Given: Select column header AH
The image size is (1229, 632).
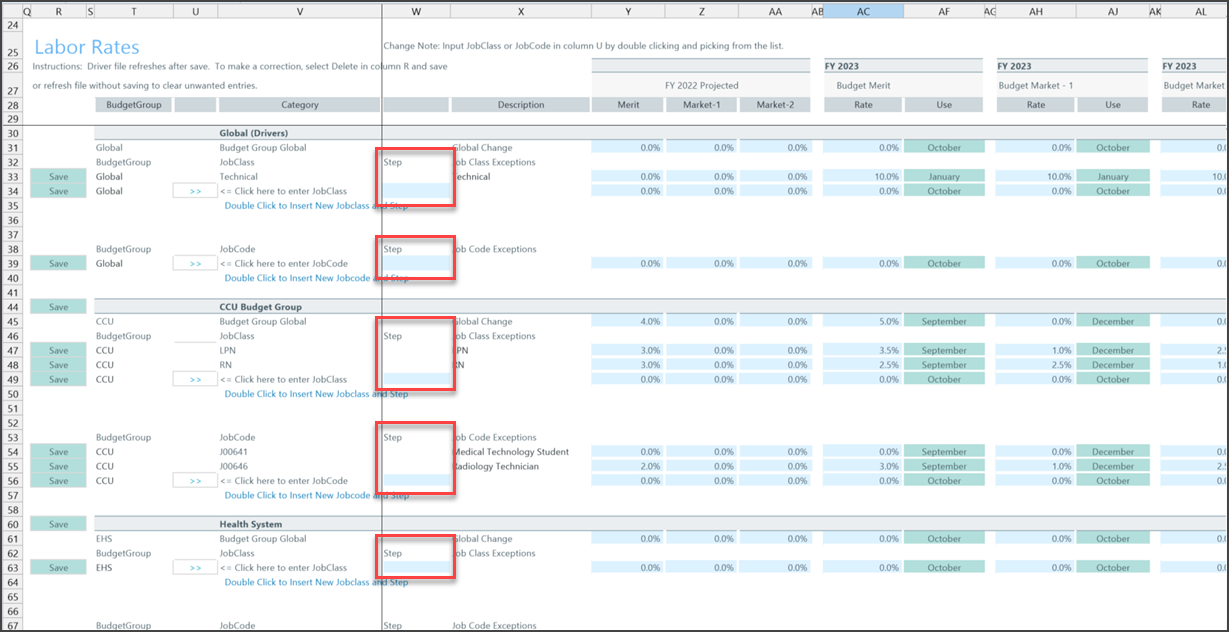Looking at the screenshot, I should point(1036,11).
